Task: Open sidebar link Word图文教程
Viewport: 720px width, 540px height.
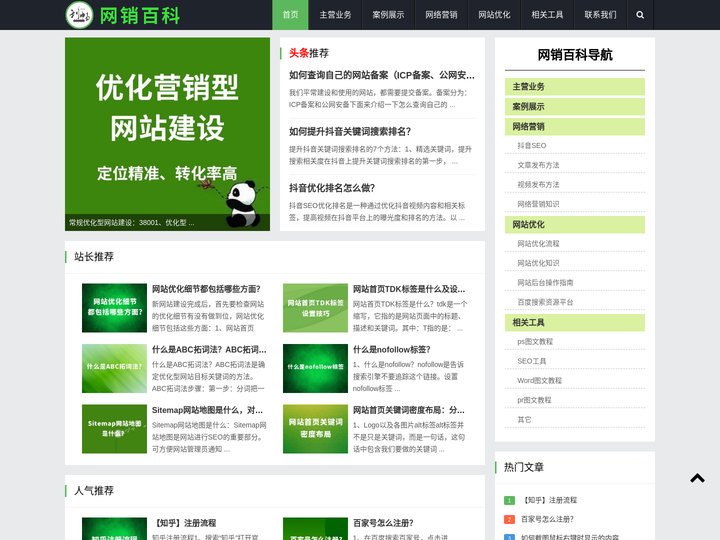Action: click(540, 381)
